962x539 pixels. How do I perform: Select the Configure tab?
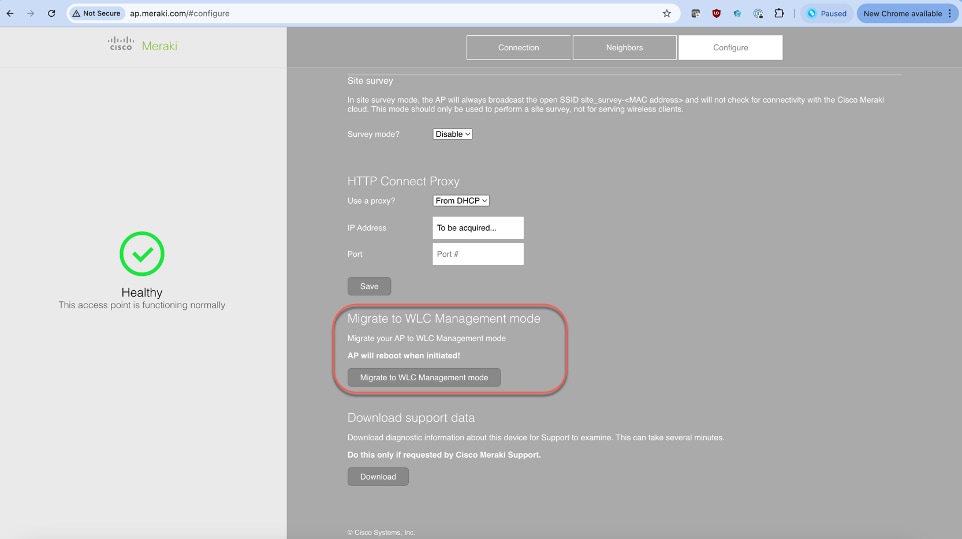[730, 47]
